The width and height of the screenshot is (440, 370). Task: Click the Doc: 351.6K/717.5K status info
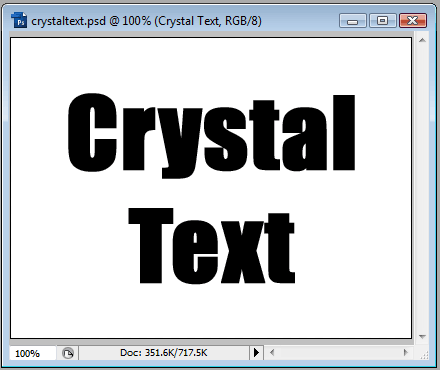coord(164,353)
